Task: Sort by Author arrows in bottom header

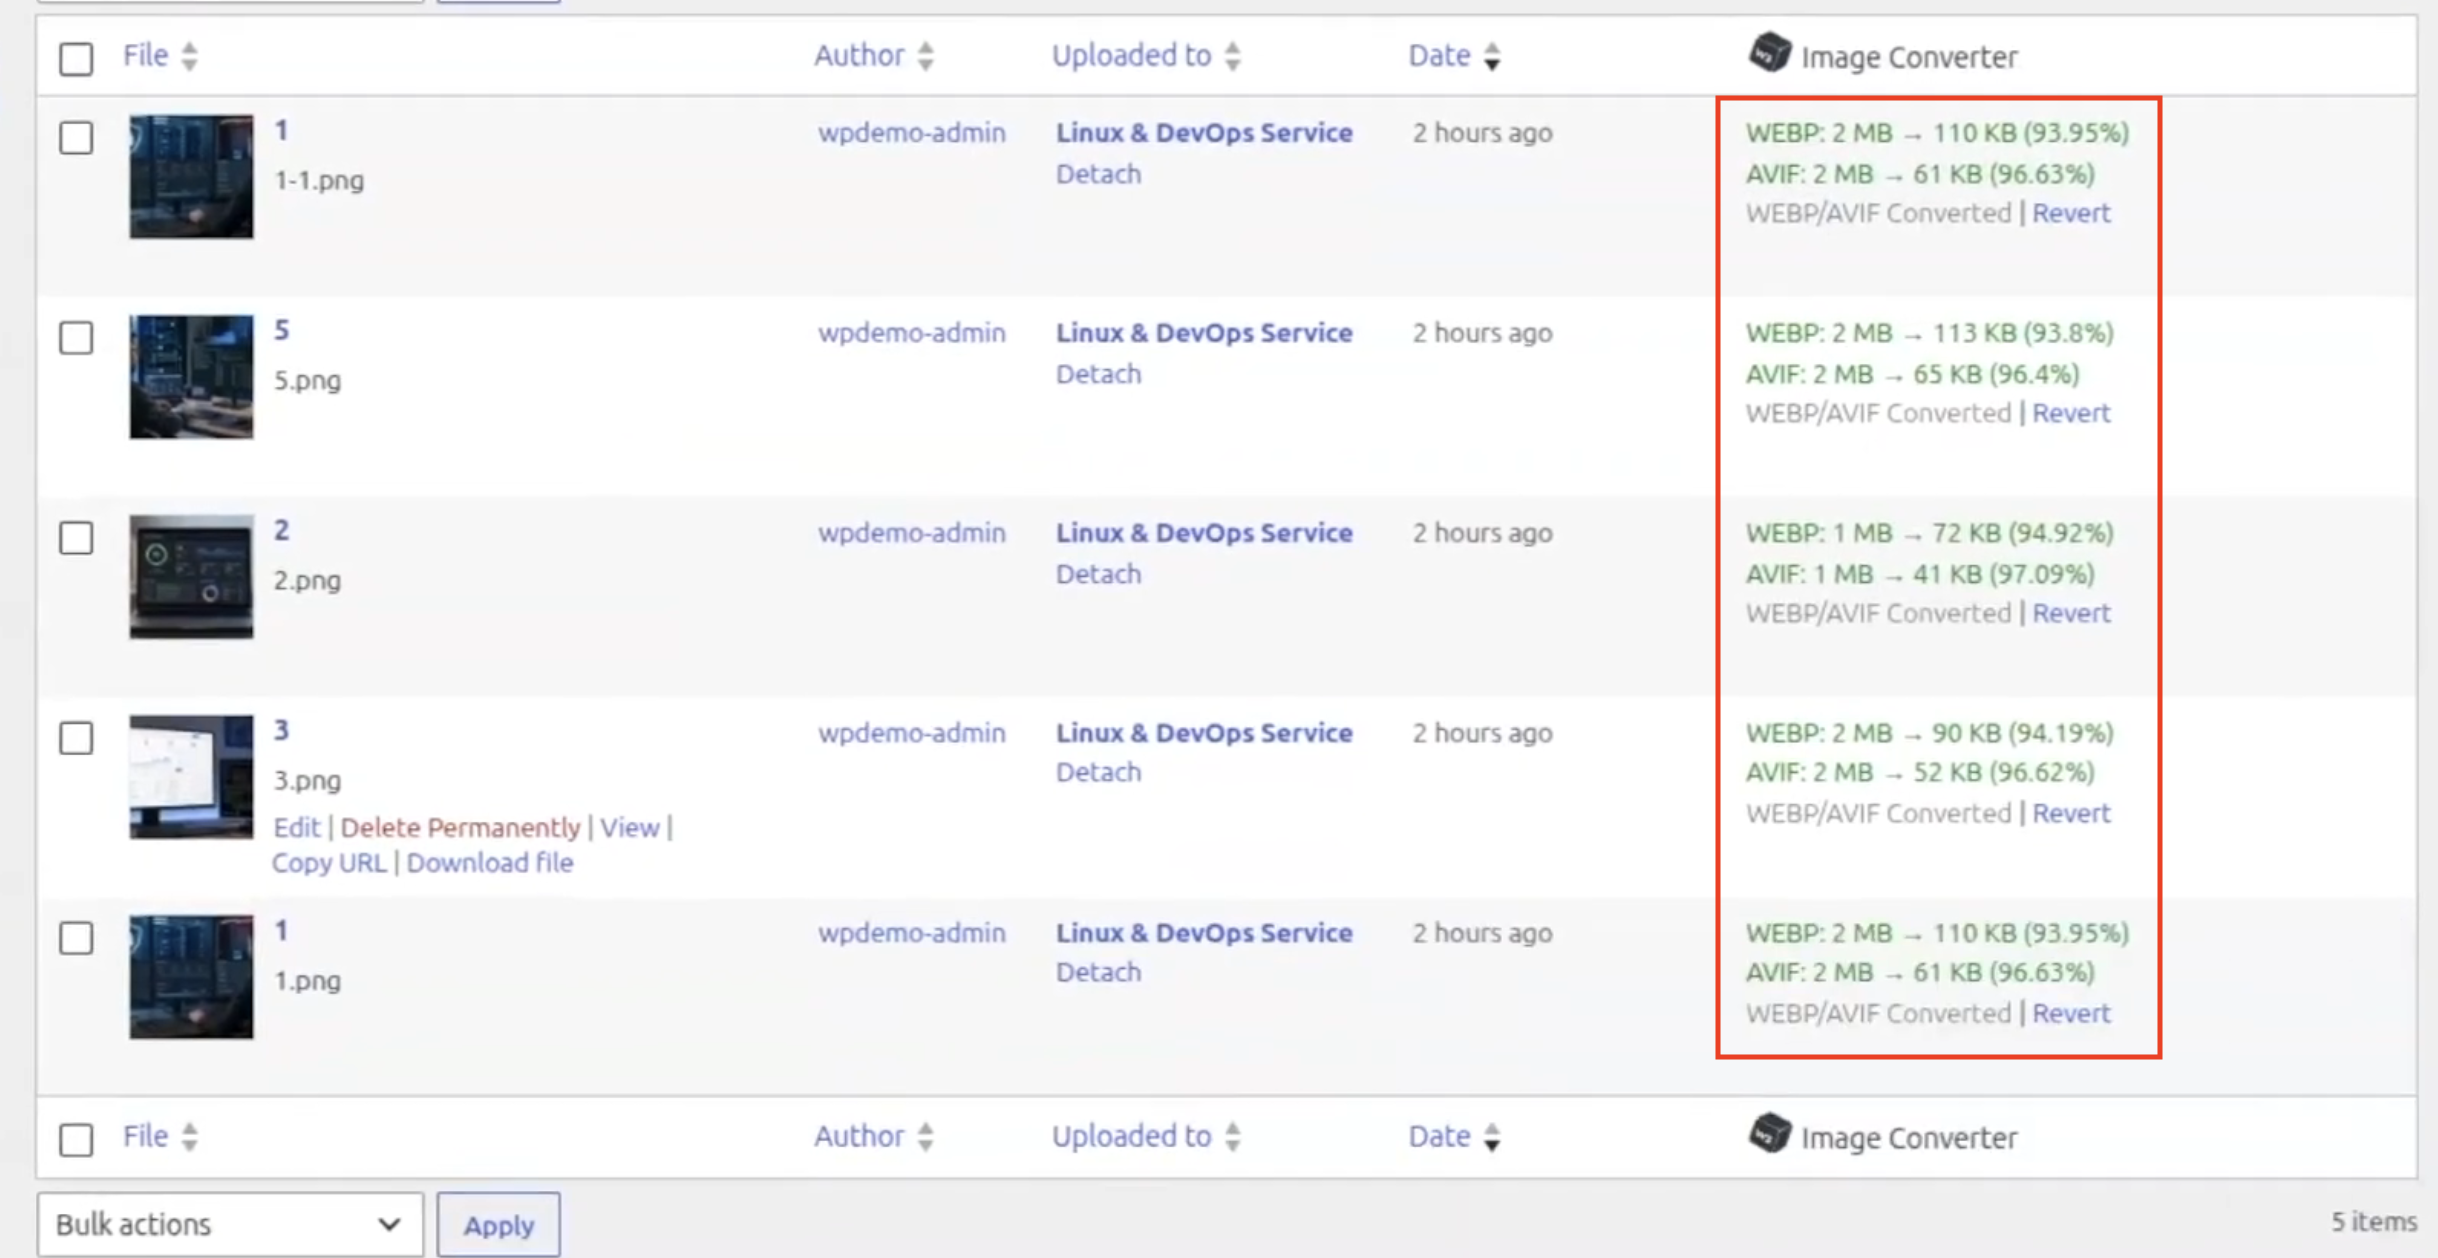Action: [x=925, y=1137]
